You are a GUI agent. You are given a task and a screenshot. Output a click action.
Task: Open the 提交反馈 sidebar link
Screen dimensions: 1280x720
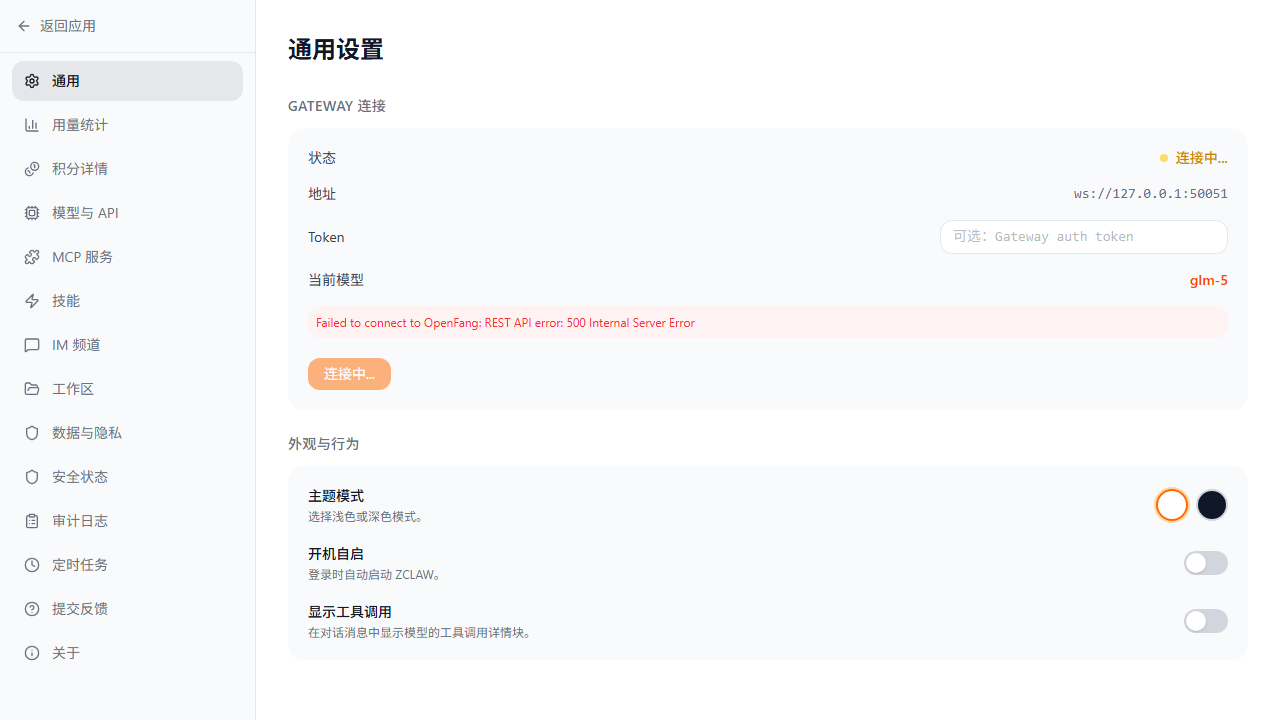coord(80,609)
